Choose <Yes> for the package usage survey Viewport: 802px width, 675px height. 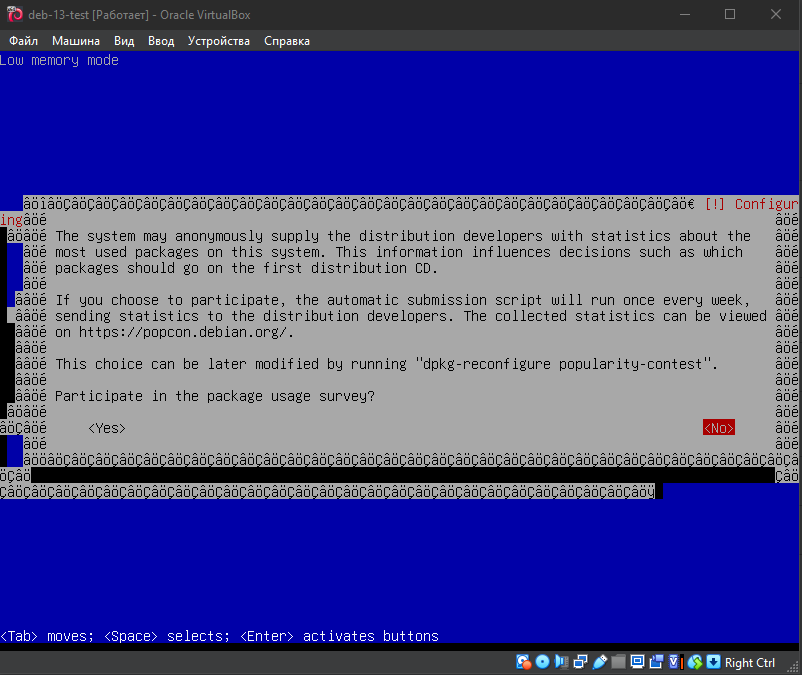[x=107, y=428]
